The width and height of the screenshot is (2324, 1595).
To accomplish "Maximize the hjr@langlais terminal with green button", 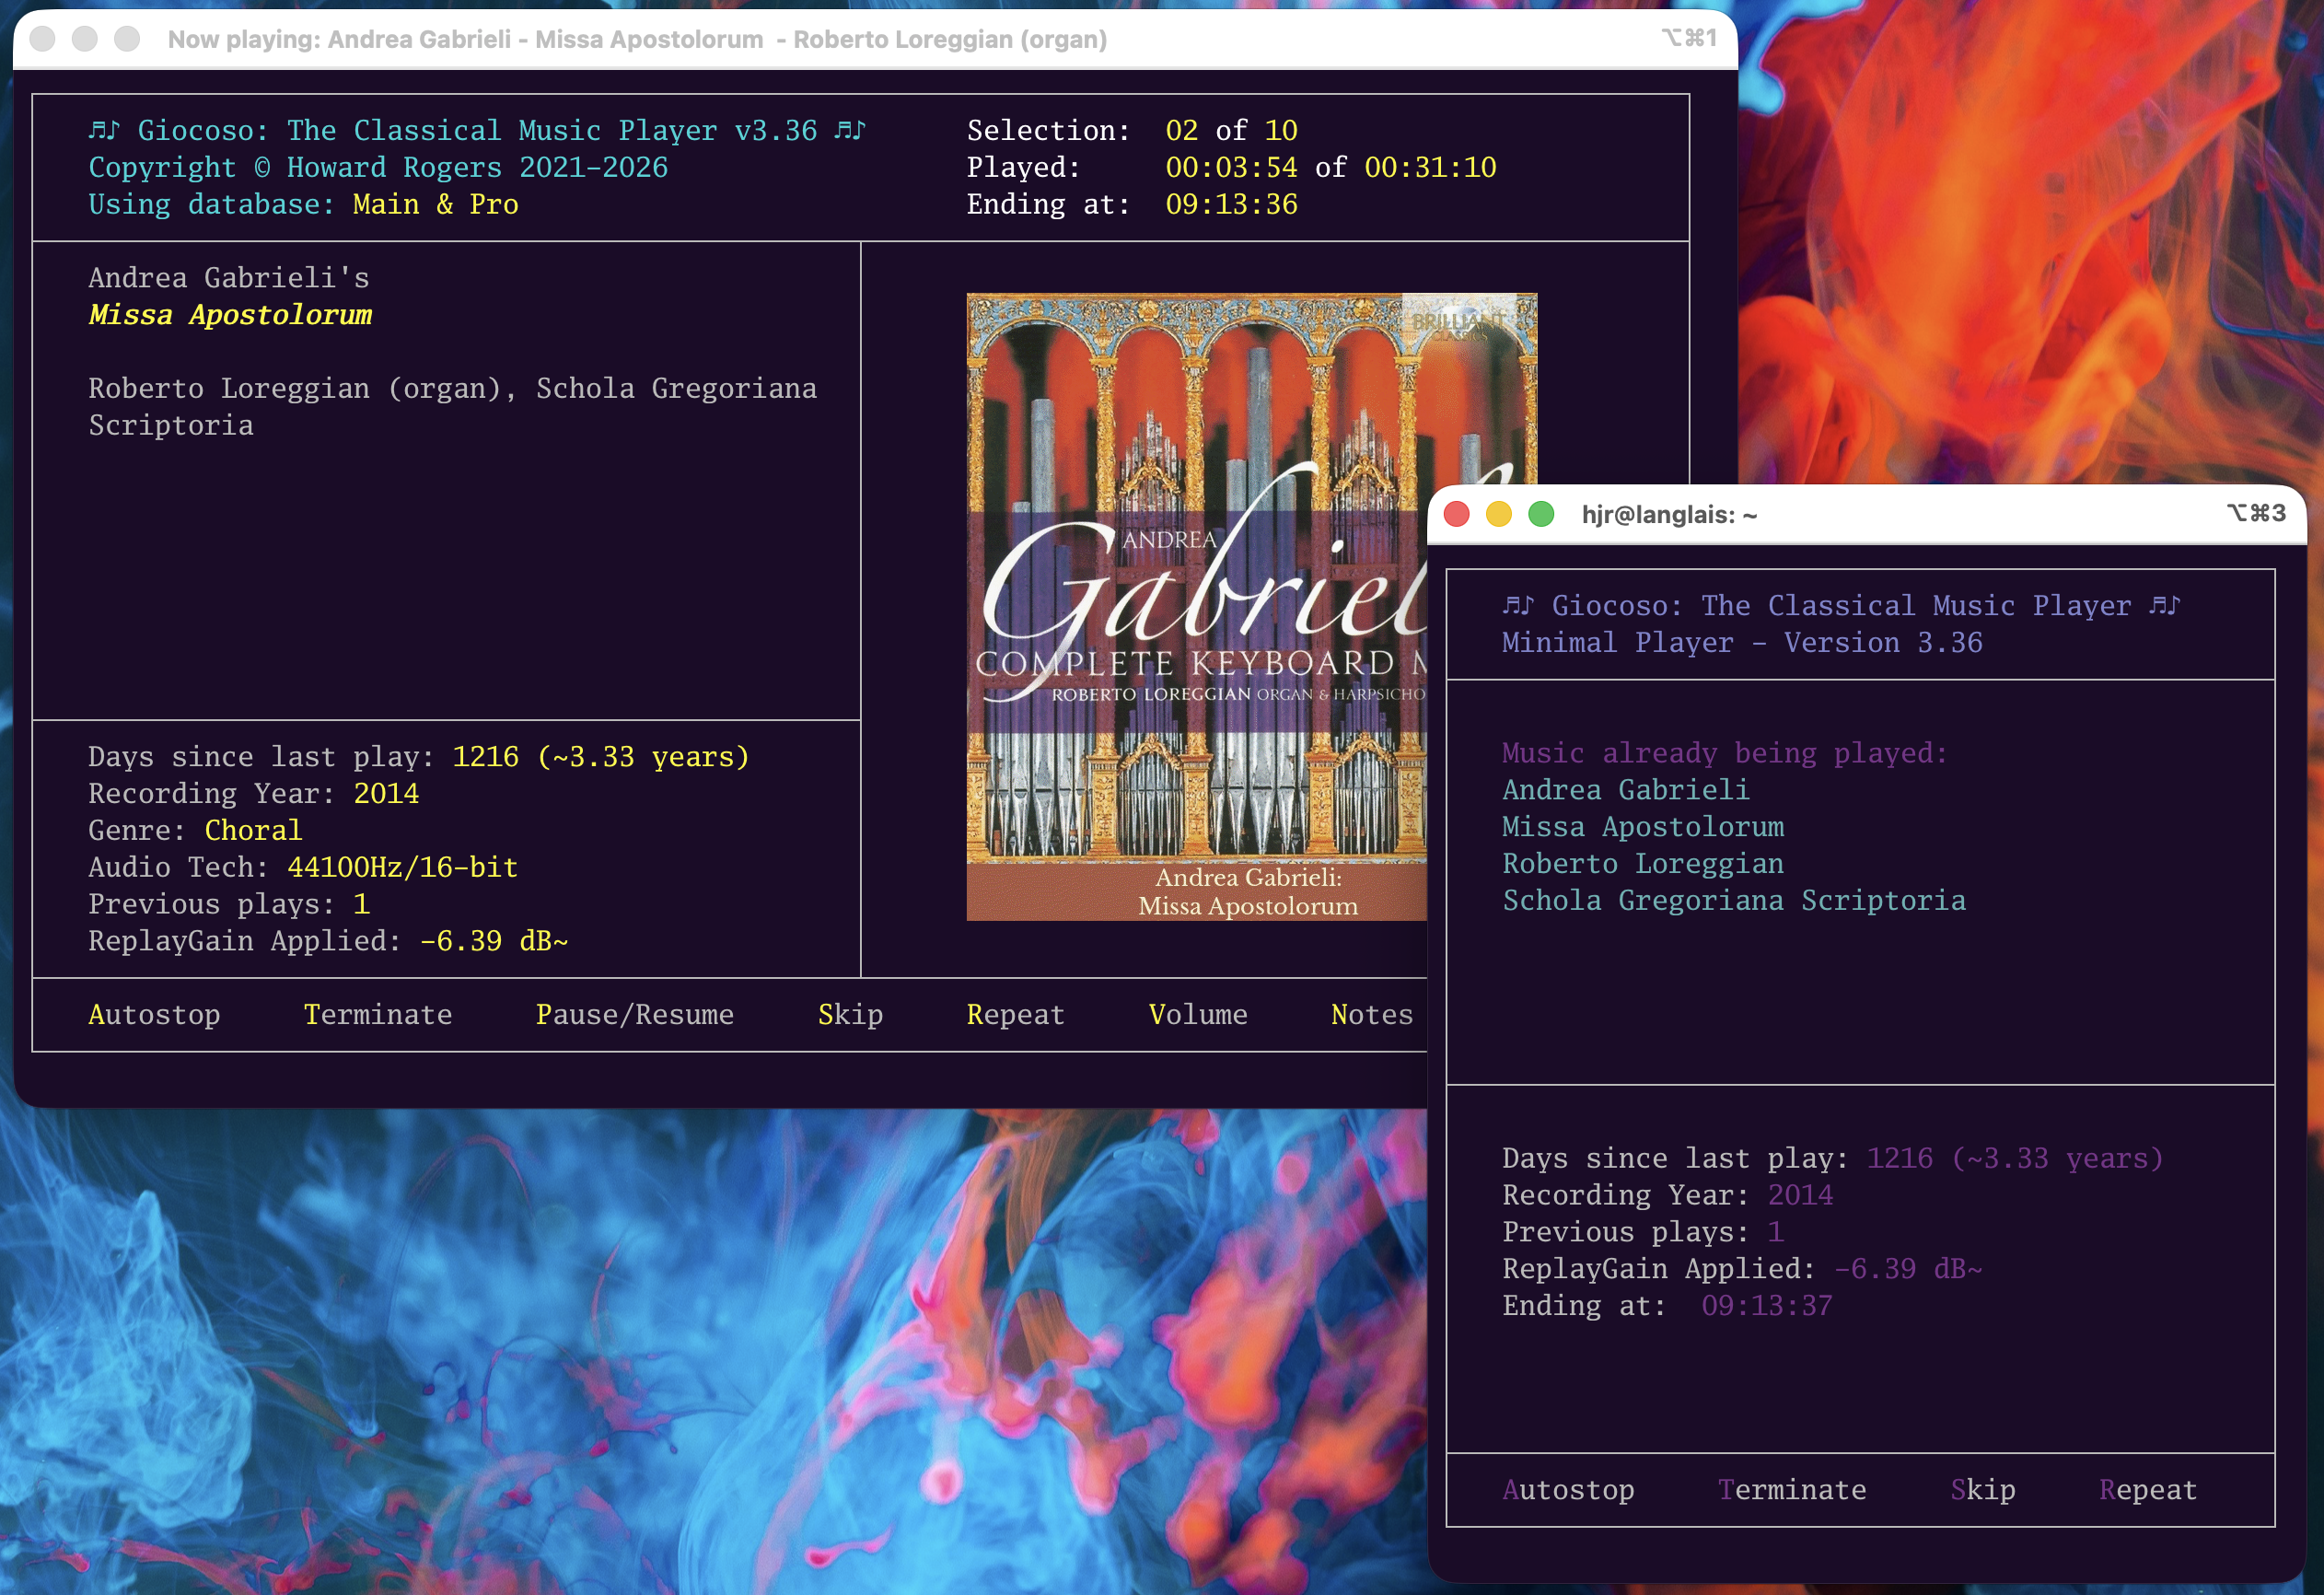I will coord(1541,514).
